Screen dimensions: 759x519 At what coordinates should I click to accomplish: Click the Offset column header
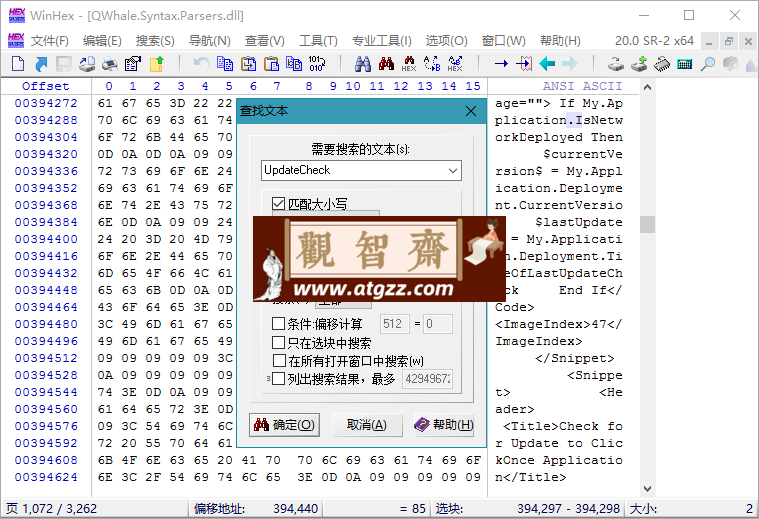[46, 86]
